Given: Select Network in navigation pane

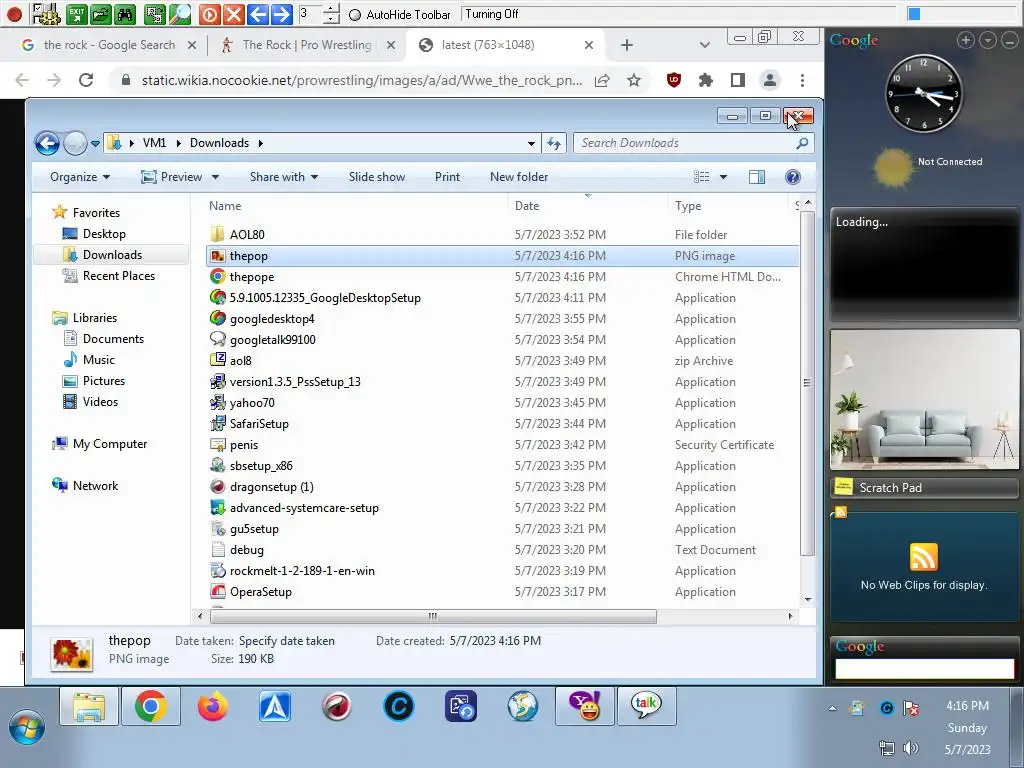Looking at the screenshot, I should (x=95, y=486).
